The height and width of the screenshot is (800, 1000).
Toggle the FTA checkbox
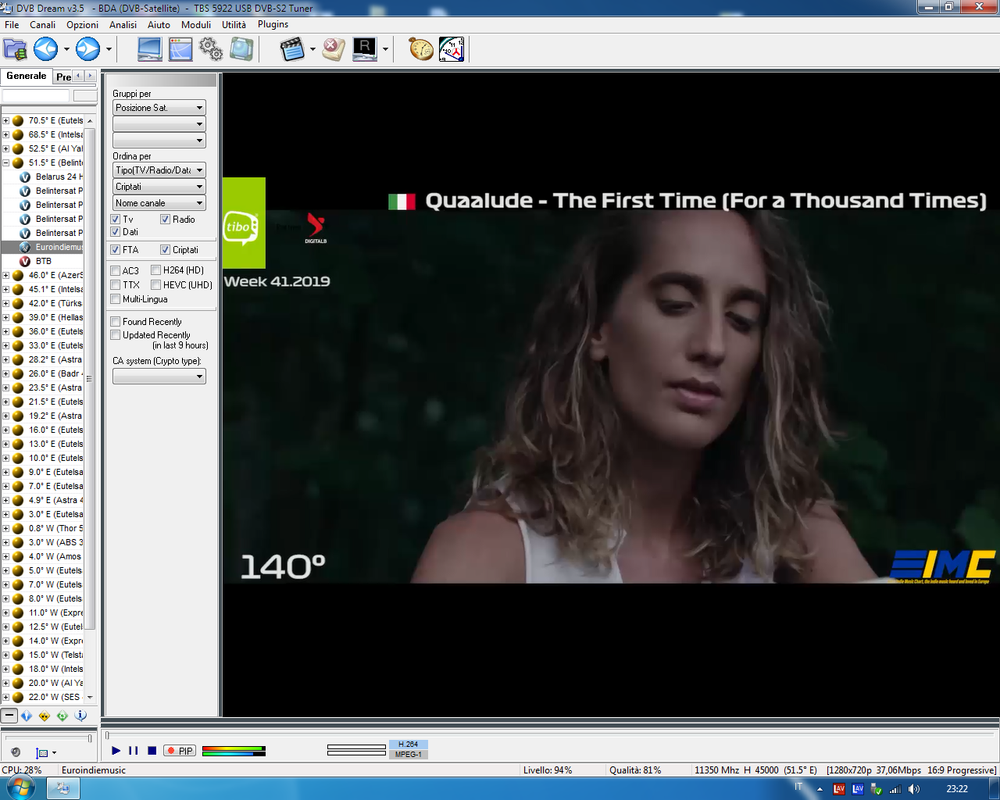coord(115,249)
